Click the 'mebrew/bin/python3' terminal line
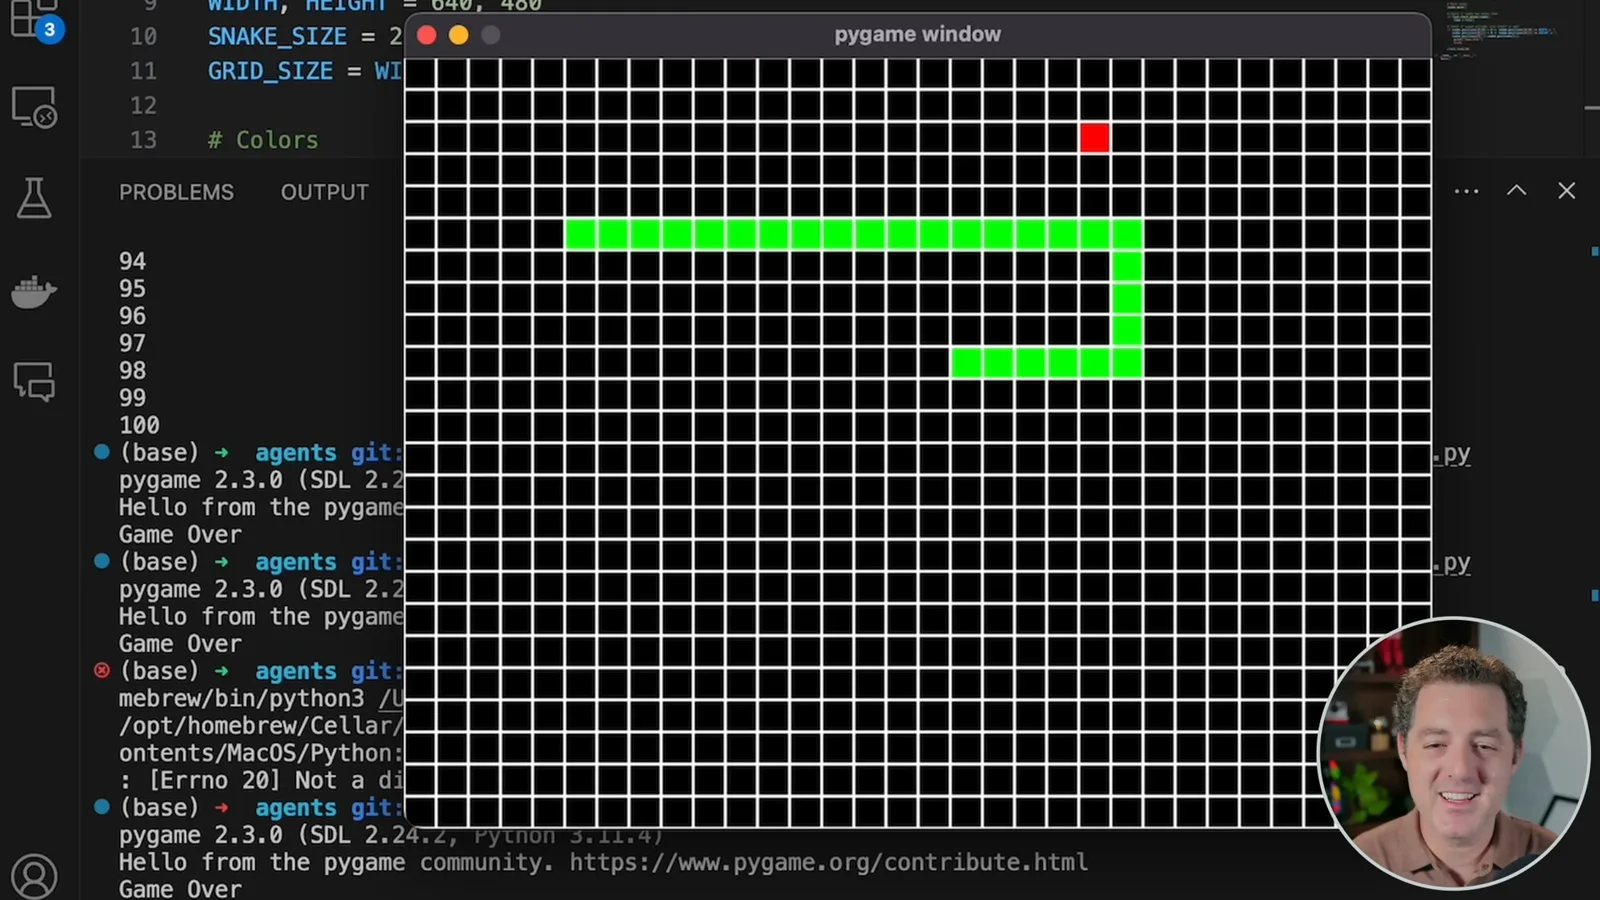The height and width of the screenshot is (900, 1600). click(261, 698)
